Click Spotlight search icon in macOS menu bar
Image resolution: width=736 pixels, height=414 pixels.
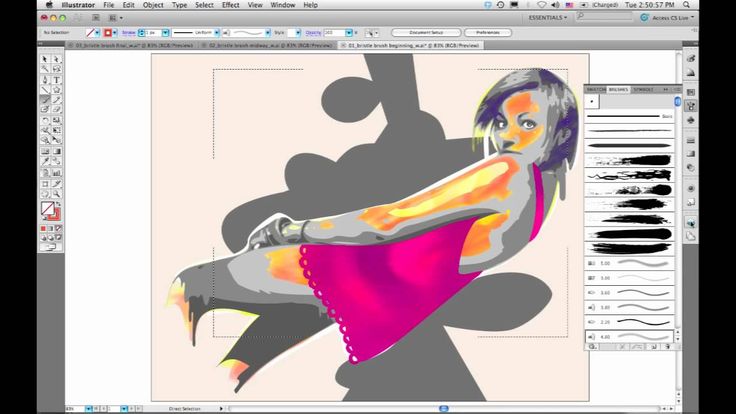(x=686, y=5)
